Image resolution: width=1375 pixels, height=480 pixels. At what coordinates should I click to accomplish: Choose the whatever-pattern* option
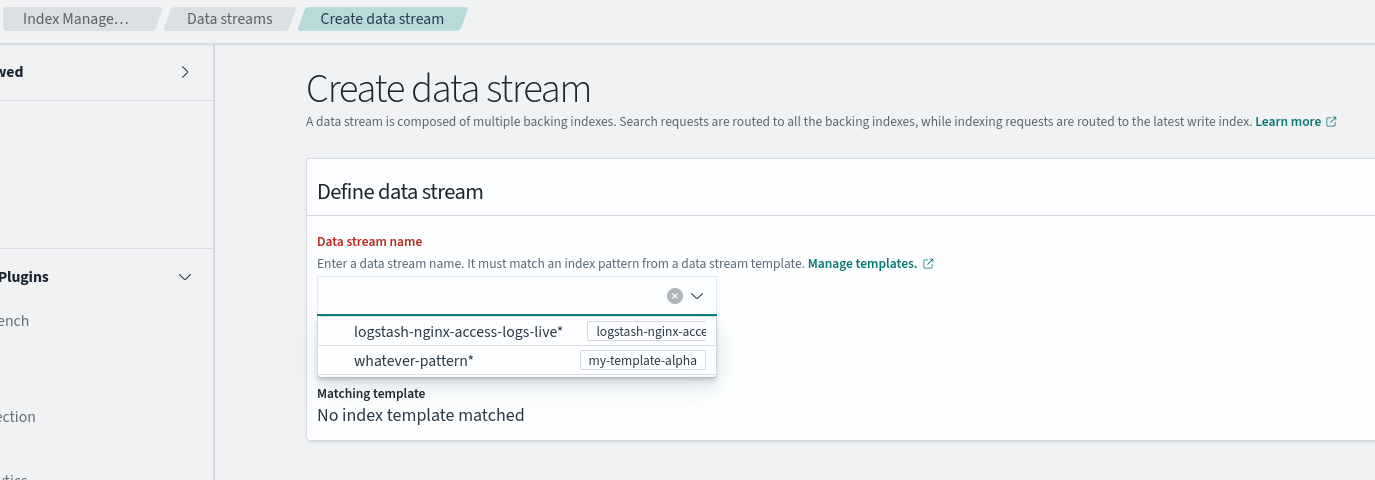pyautogui.click(x=414, y=360)
